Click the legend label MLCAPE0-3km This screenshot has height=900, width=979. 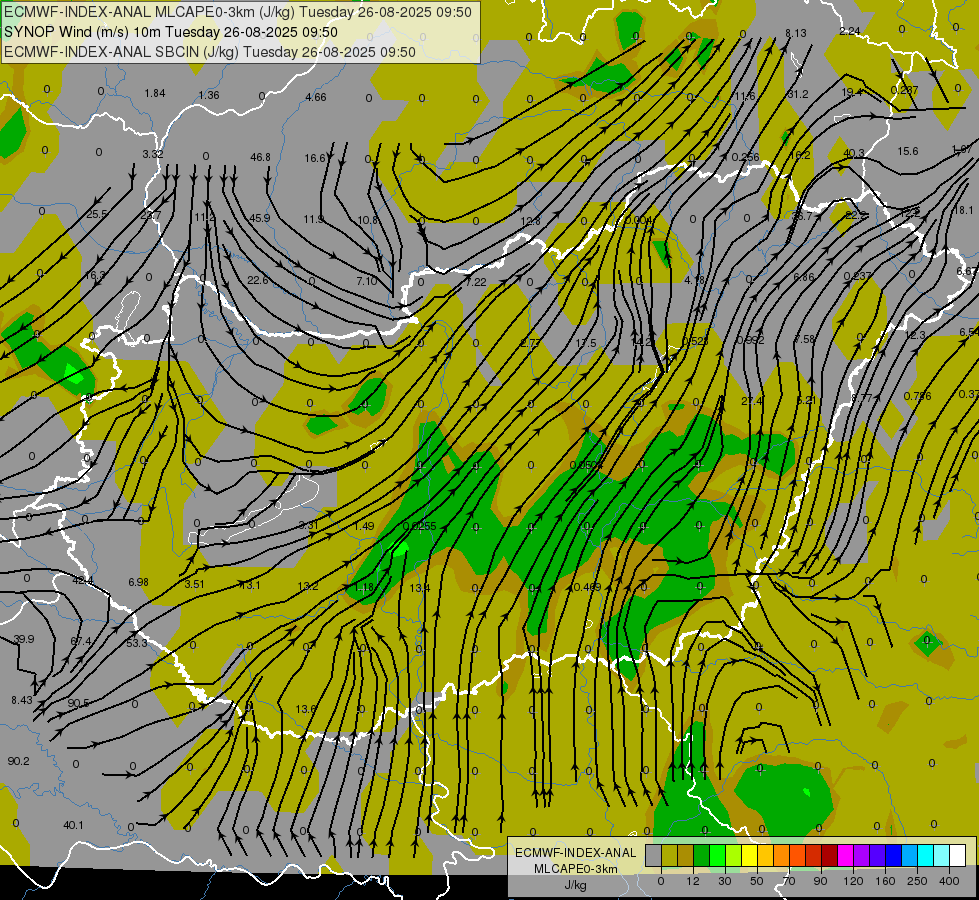tap(576, 869)
